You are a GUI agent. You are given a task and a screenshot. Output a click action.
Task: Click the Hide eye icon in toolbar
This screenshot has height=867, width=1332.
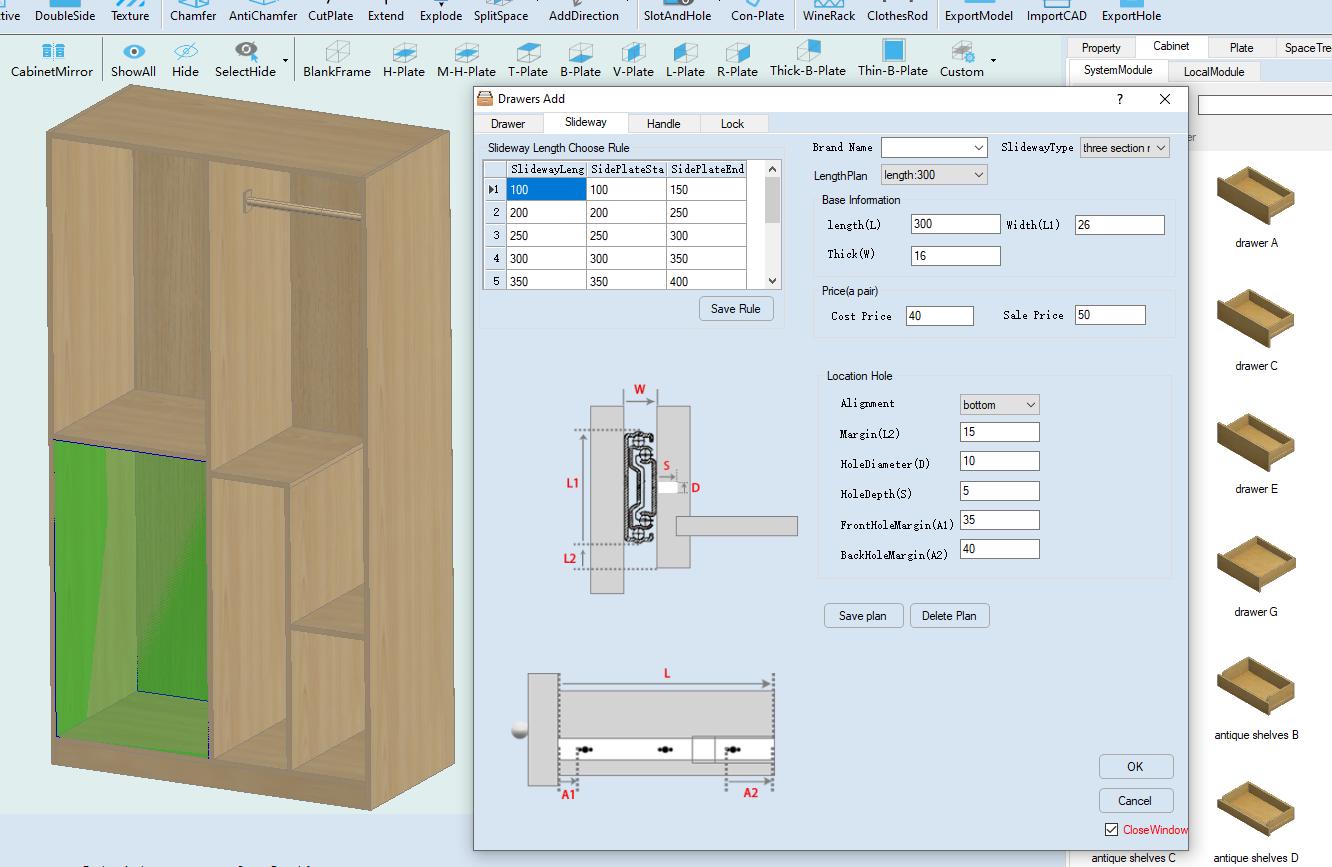[185, 52]
